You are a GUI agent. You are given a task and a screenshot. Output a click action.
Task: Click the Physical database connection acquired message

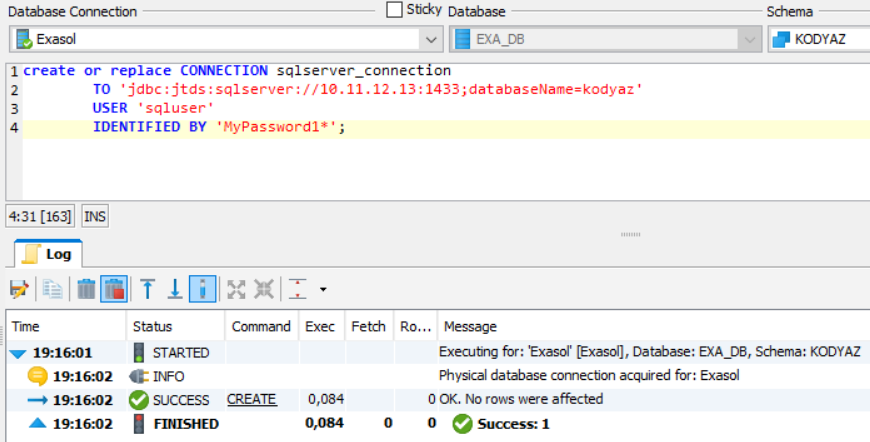[x=589, y=376]
